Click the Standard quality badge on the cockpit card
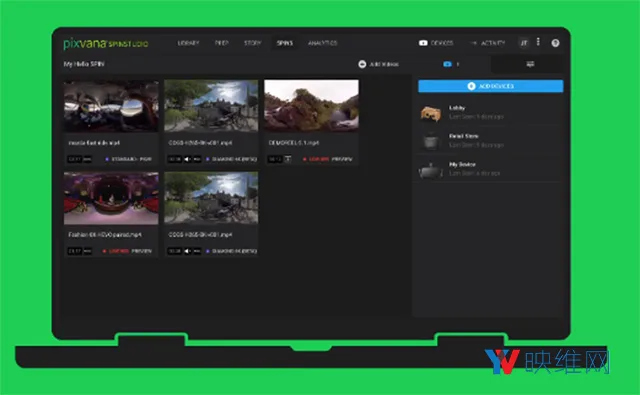Screen dimensions: 640x395 pyautogui.click(x=129, y=159)
